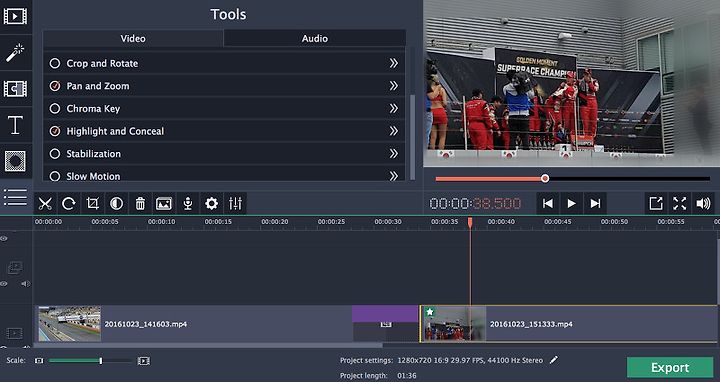Image resolution: width=720 pixels, height=382 pixels.
Task: Expand Stabilization settings arrows
Action: [394, 154]
